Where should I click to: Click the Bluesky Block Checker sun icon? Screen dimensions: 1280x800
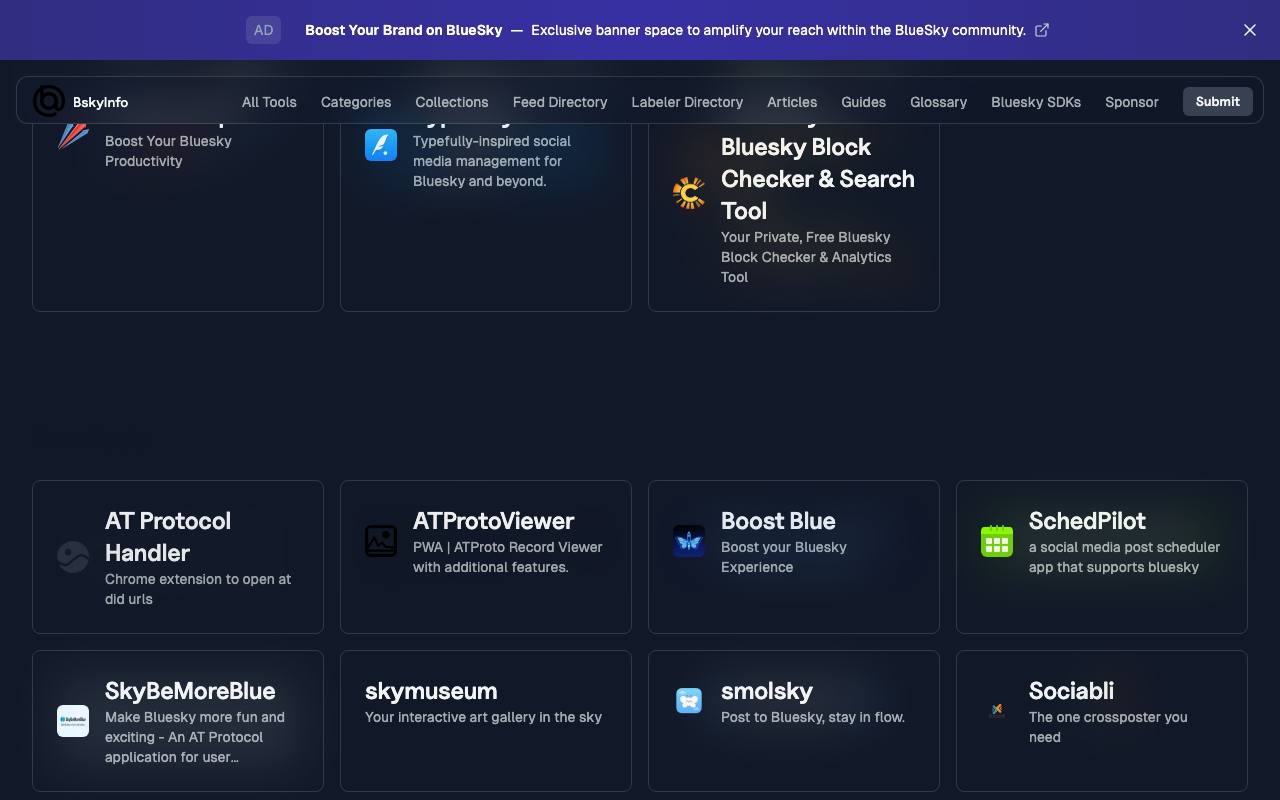(x=689, y=193)
